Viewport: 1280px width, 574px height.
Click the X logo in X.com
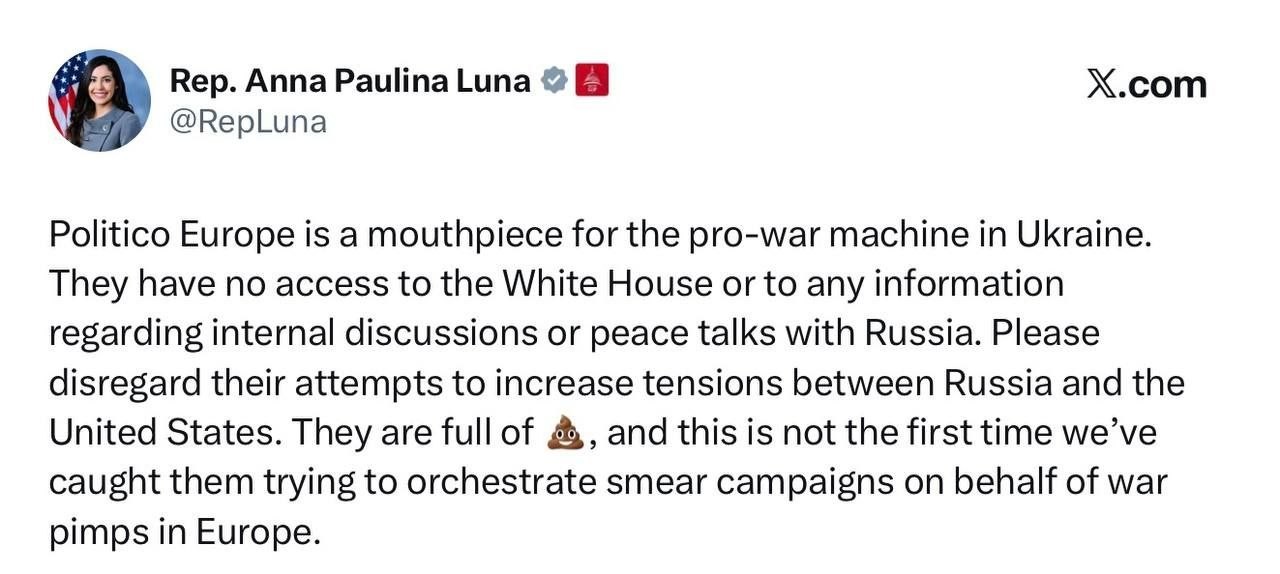(x=1101, y=85)
